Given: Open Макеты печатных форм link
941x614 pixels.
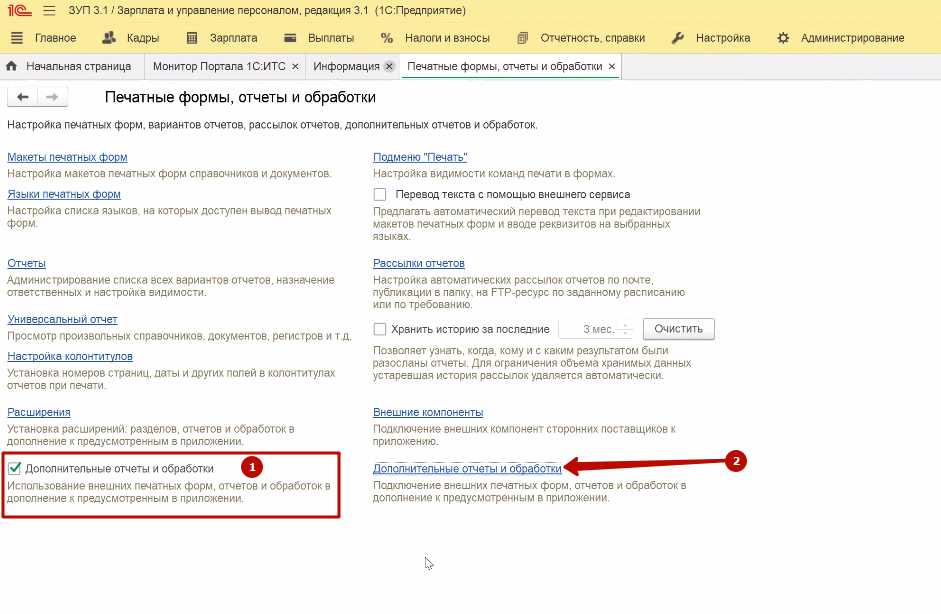Looking at the screenshot, I should 67,157.
